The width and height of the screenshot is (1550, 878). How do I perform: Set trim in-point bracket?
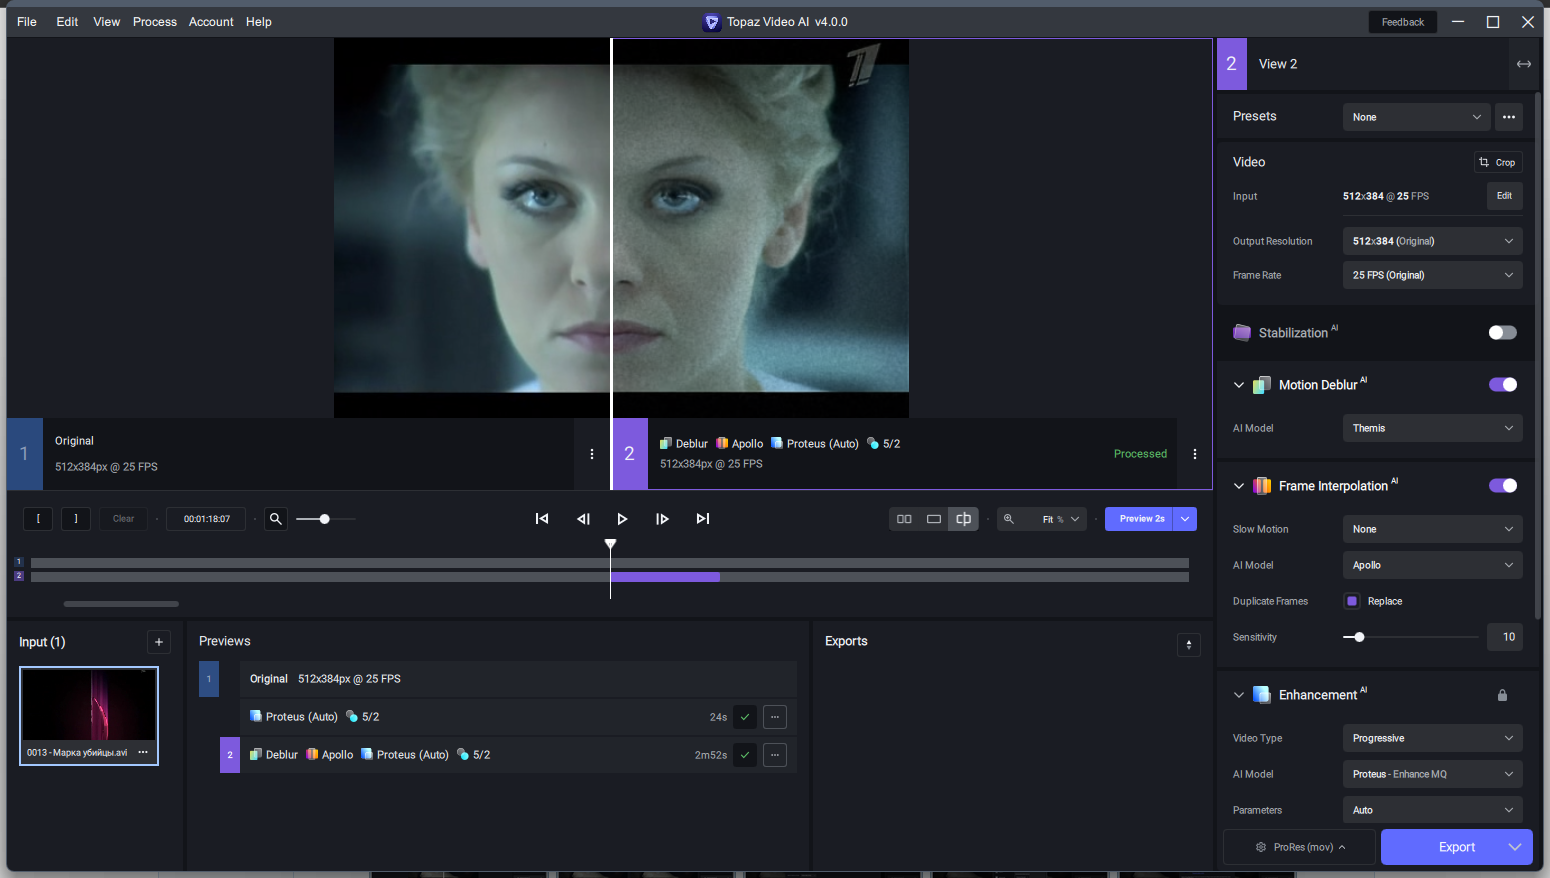[x=38, y=519]
